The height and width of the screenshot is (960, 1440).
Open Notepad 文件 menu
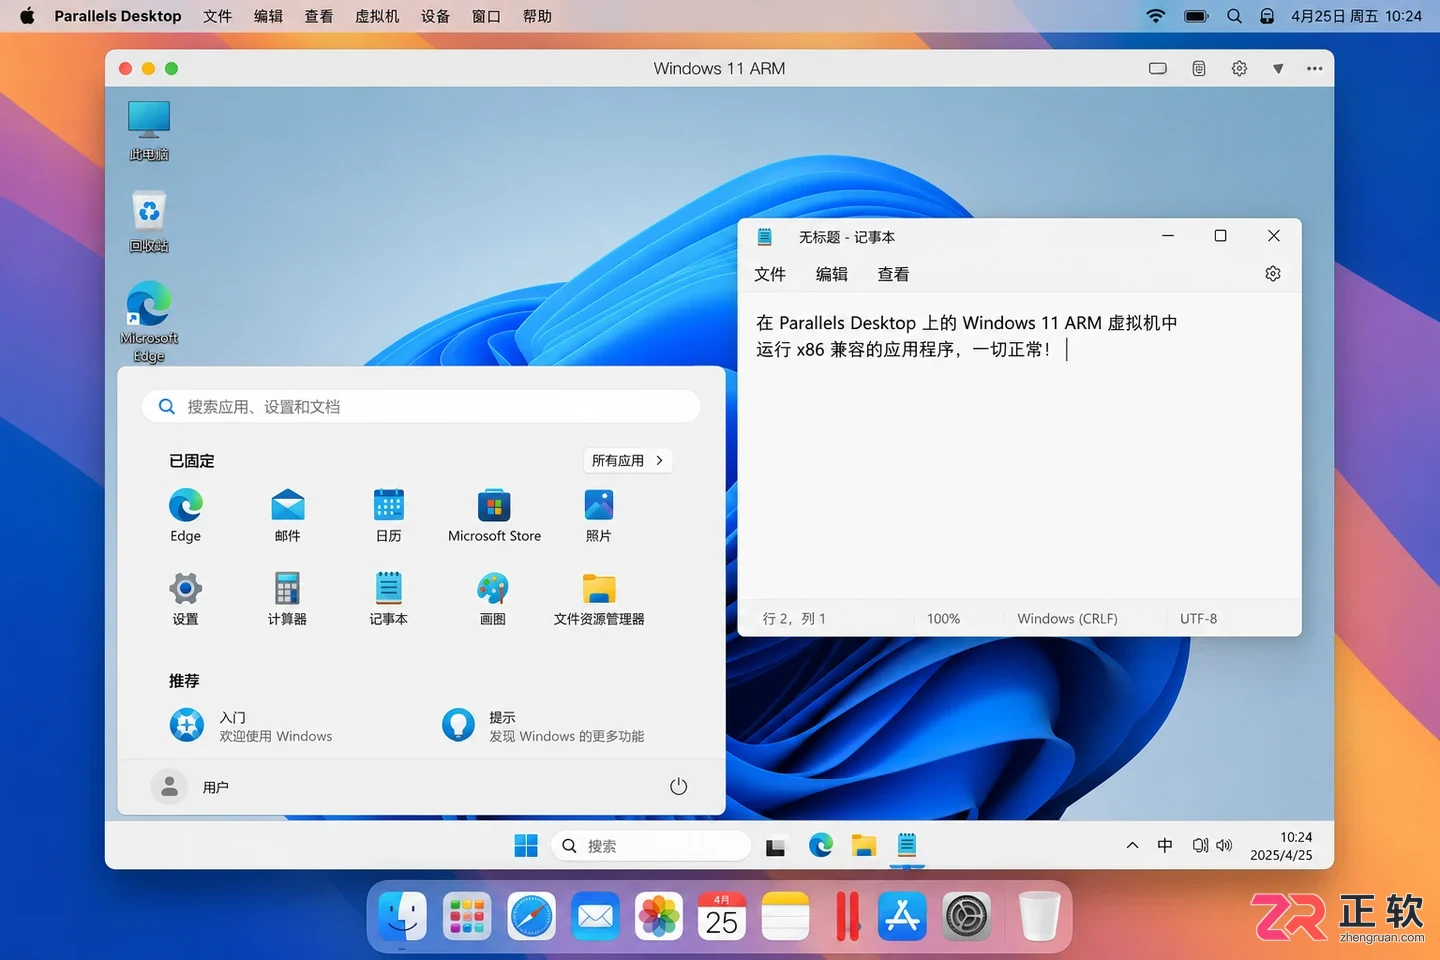[x=770, y=274]
